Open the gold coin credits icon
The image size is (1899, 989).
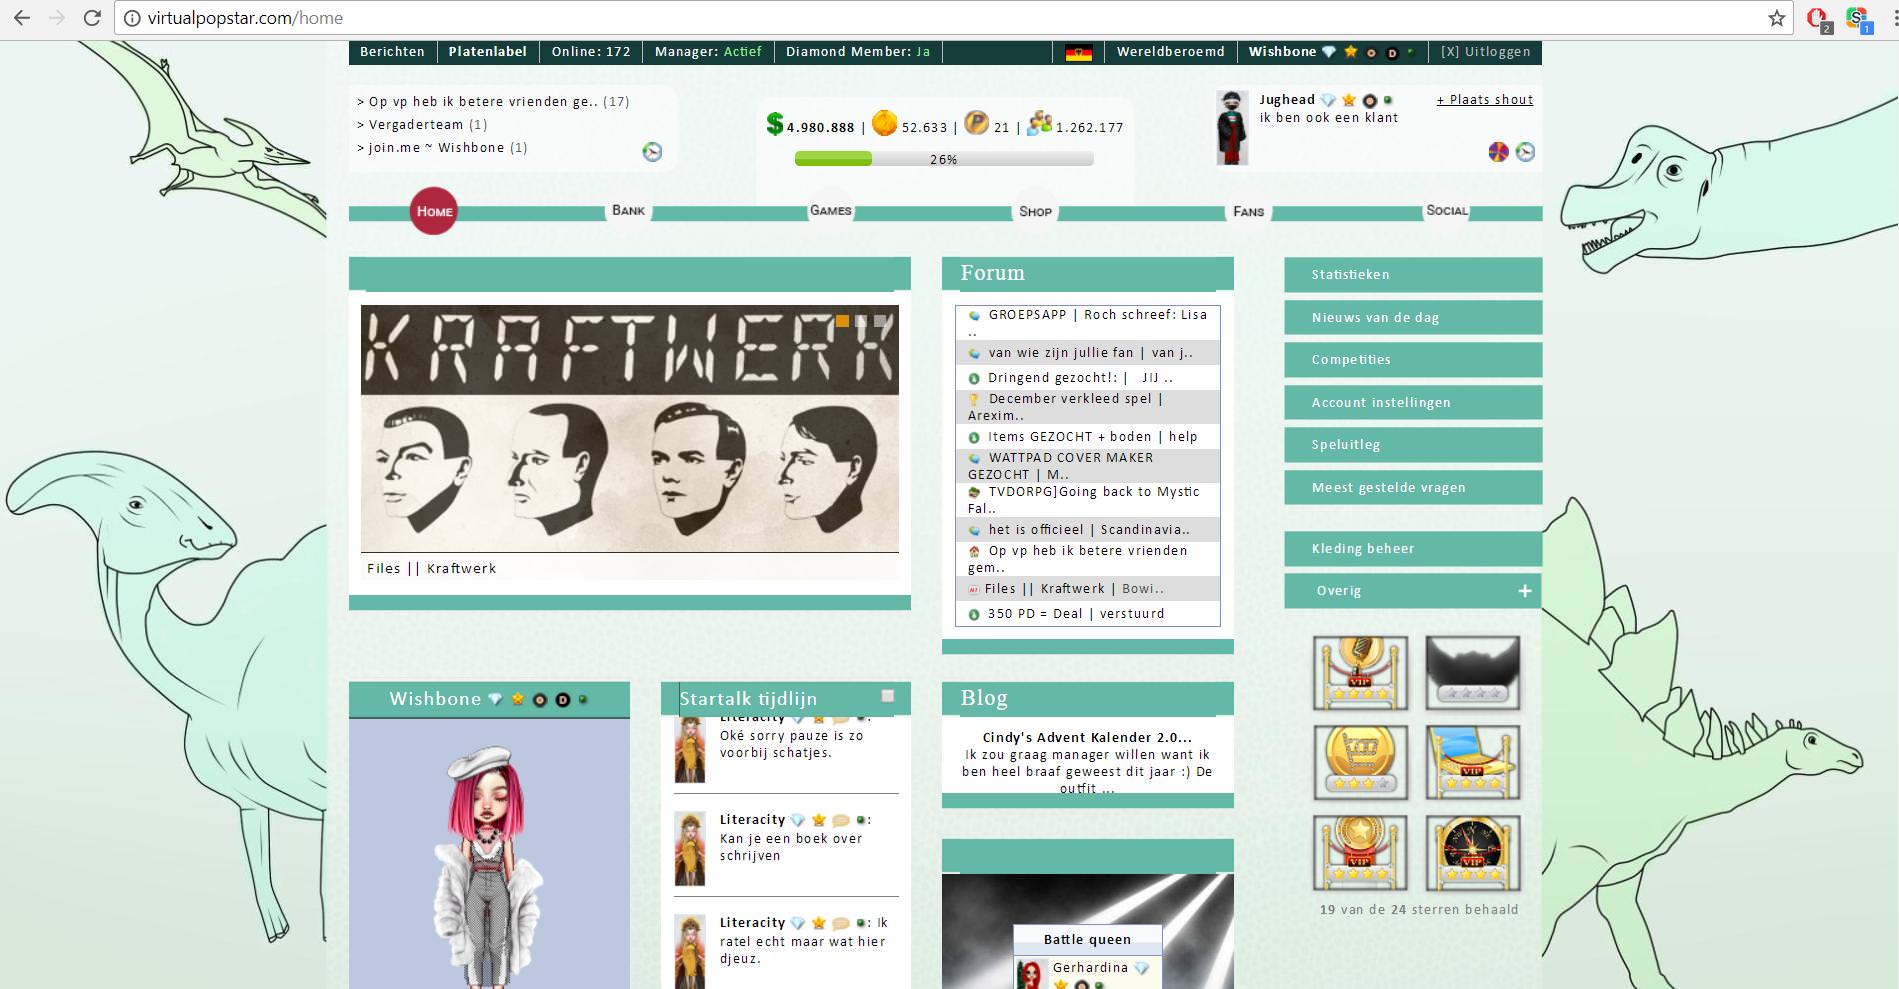point(884,124)
